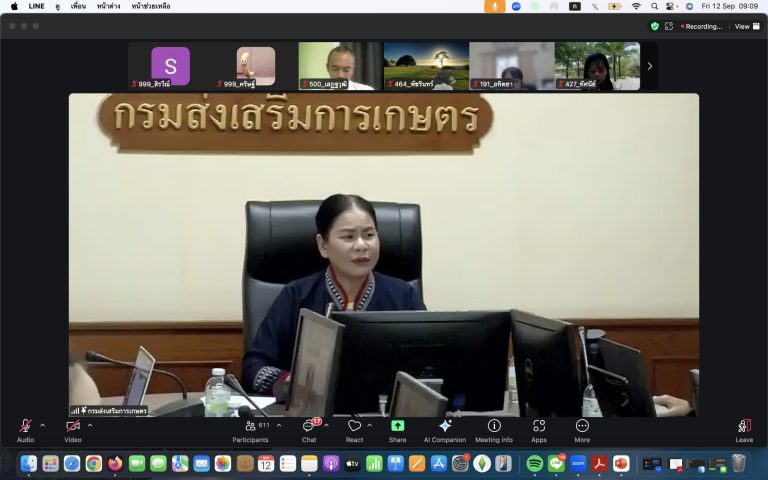
Task: Expand audio options arrow next to Audio
Action: tap(42, 425)
